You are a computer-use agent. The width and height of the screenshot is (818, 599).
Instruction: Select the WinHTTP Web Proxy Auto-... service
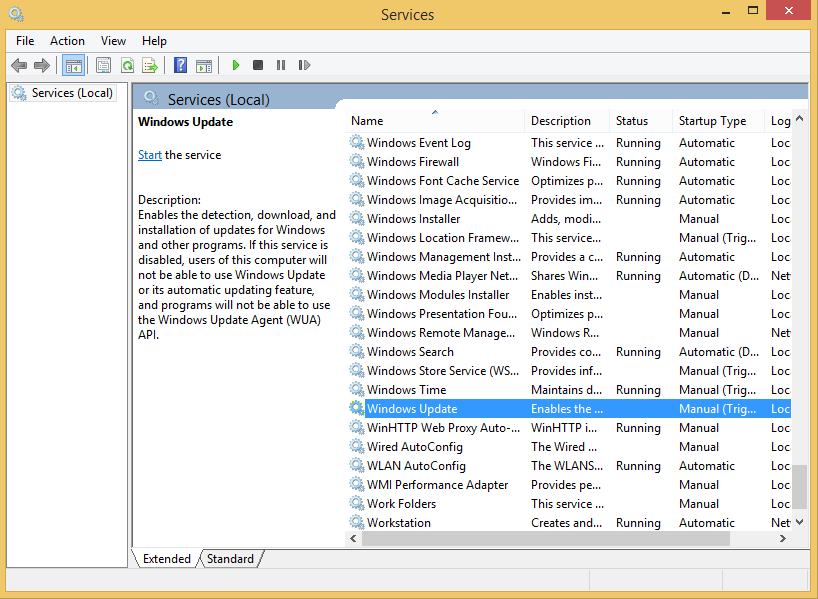click(568, 427)
